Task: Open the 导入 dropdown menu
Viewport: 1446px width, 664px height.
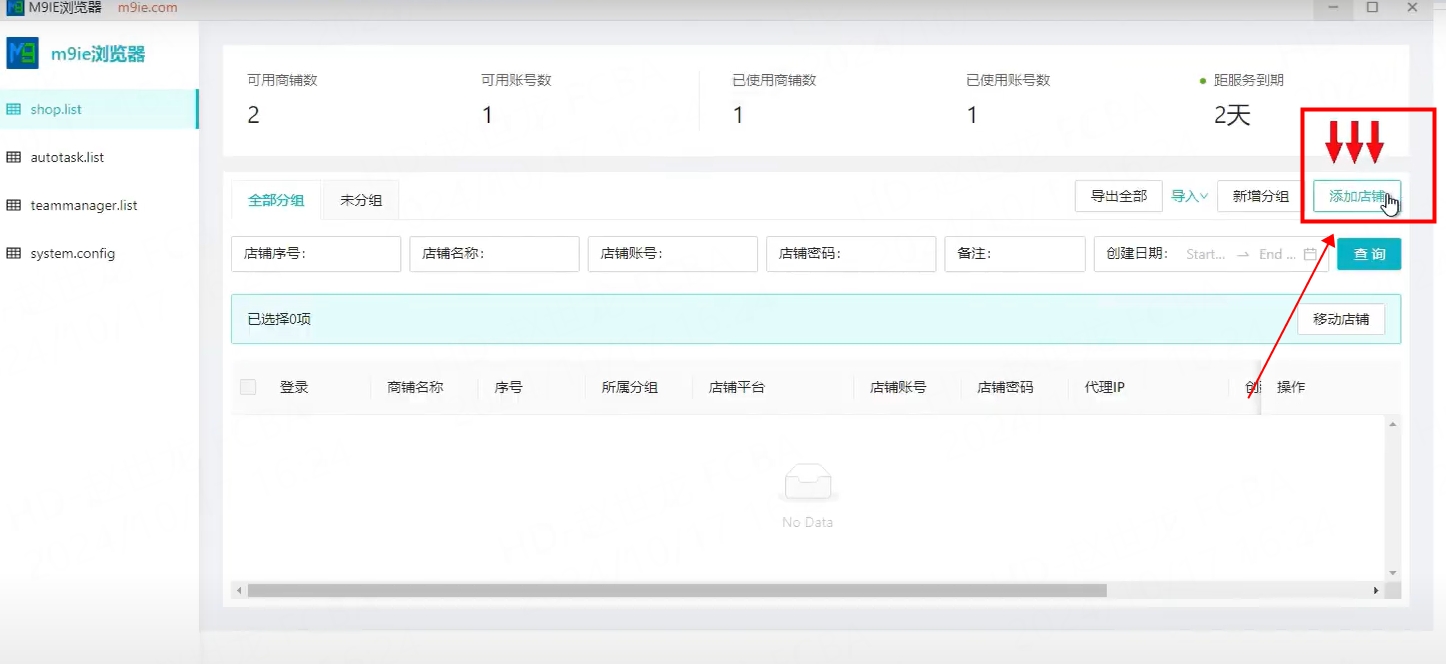Action: (x=1189, y=196)
